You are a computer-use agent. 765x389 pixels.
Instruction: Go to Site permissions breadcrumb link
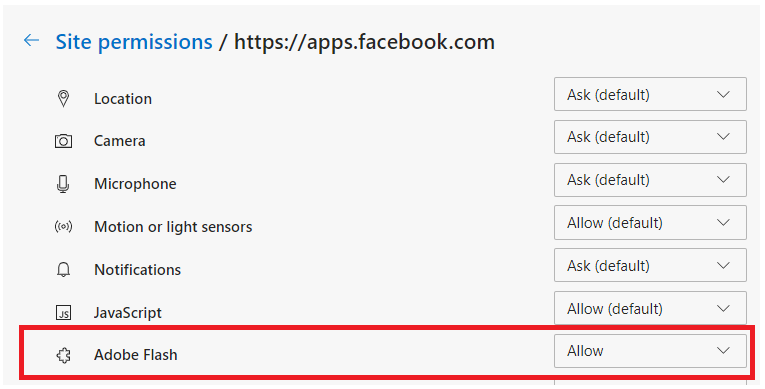pyautogui.click(x=134, y=42)
